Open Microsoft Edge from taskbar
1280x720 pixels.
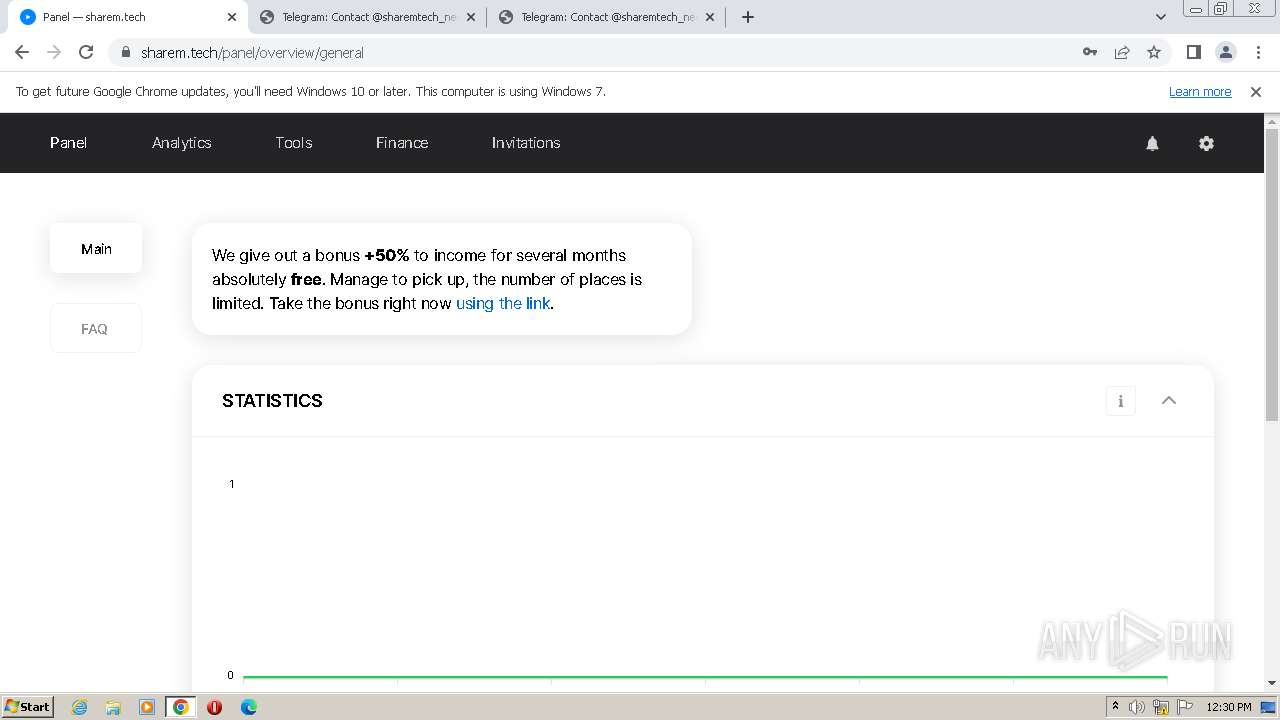tap(249, 707)
